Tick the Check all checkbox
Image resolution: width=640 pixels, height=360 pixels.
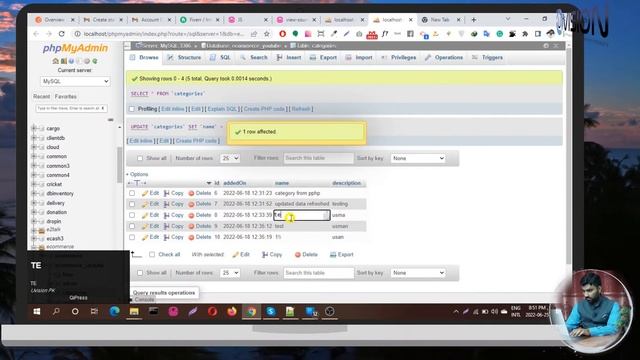tap(152, 255)
